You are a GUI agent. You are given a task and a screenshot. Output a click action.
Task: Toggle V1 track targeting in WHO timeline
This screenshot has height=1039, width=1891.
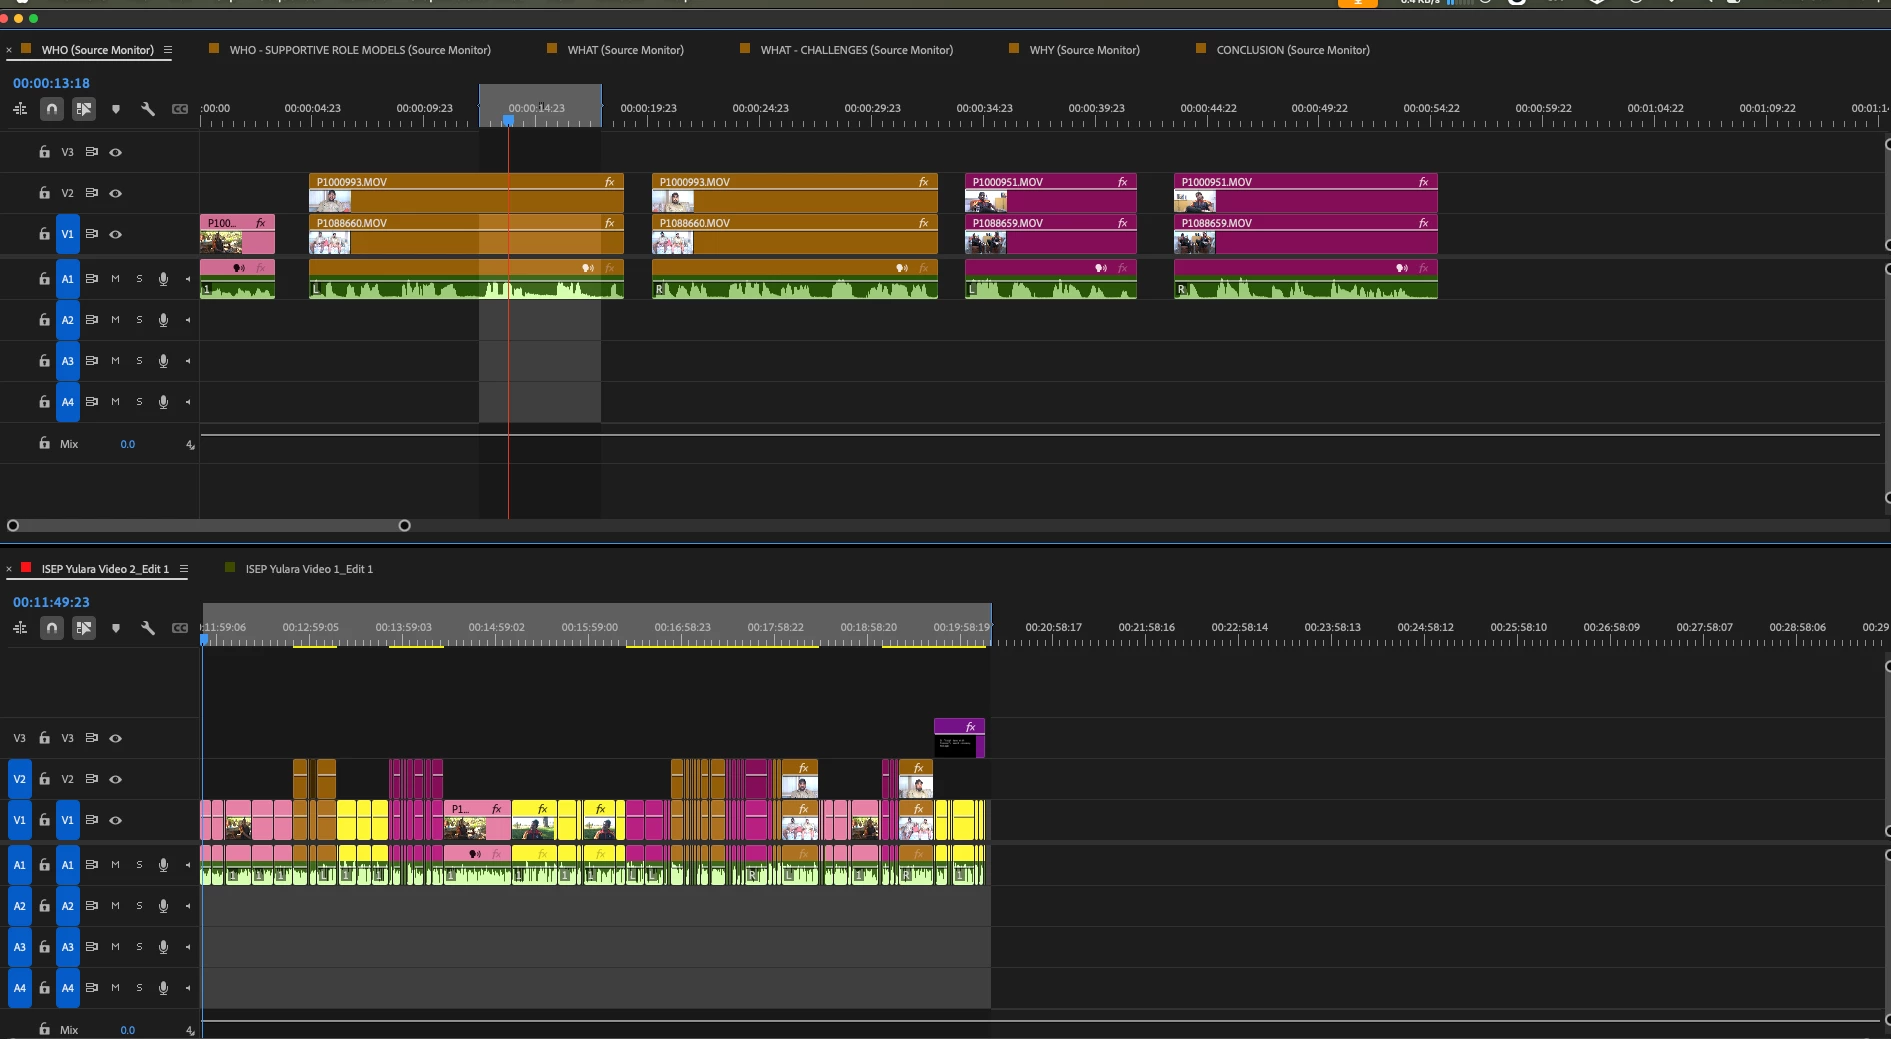tap(67, 234)
